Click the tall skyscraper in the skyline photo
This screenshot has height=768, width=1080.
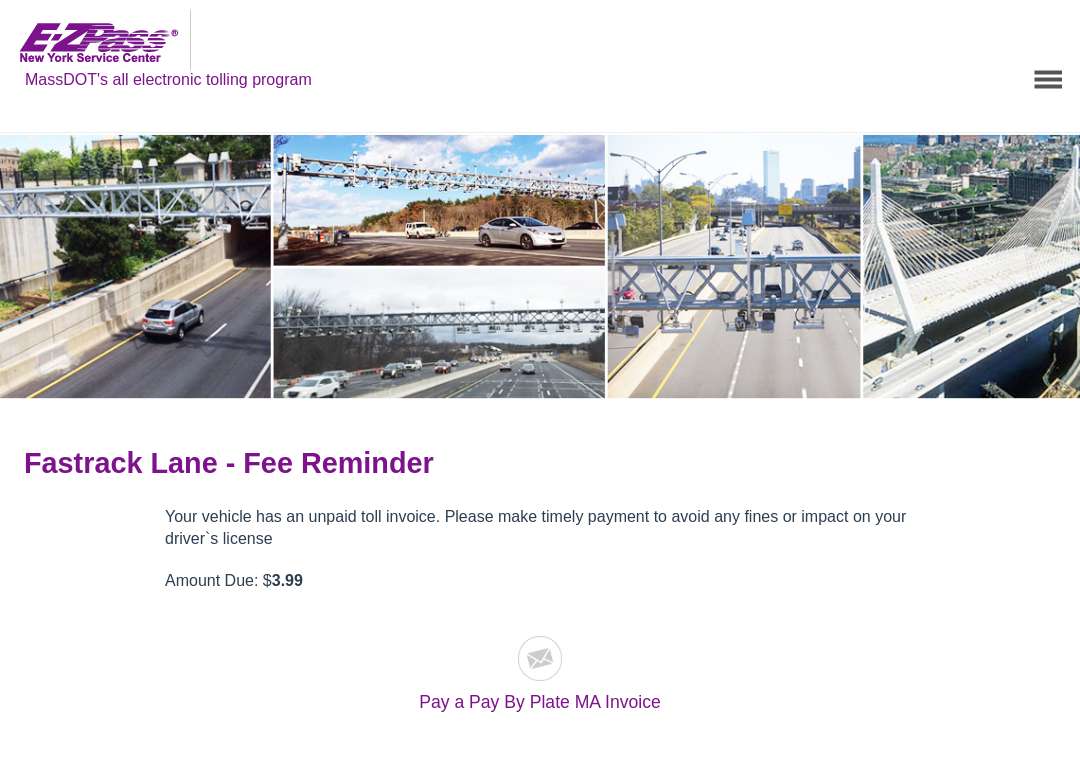tap(771, 175)
